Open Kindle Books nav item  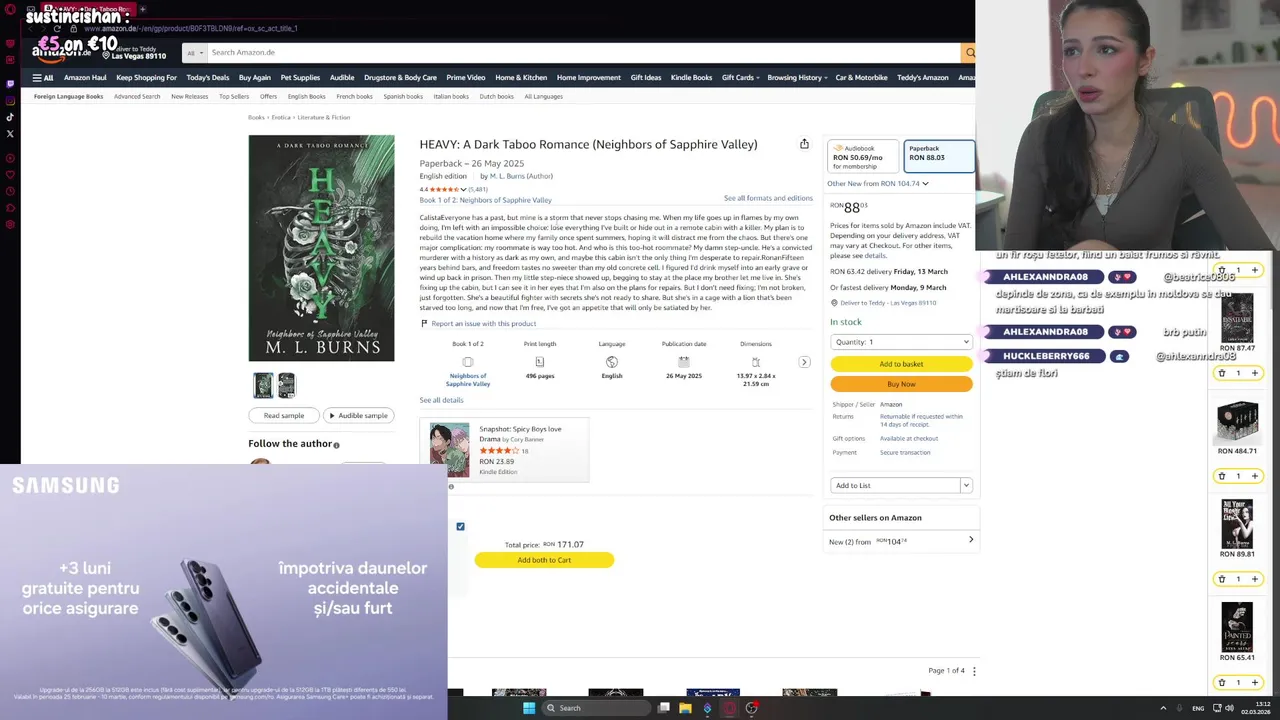pyautogui.click(x=691, y=77)
